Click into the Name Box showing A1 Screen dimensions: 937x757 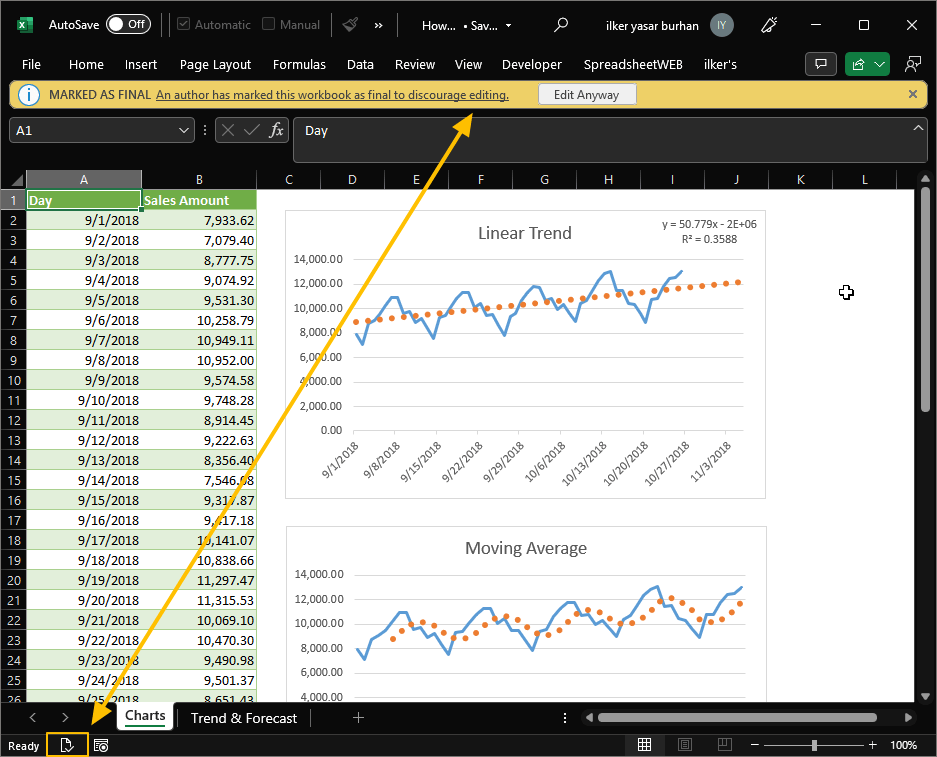tap(93, 130)
